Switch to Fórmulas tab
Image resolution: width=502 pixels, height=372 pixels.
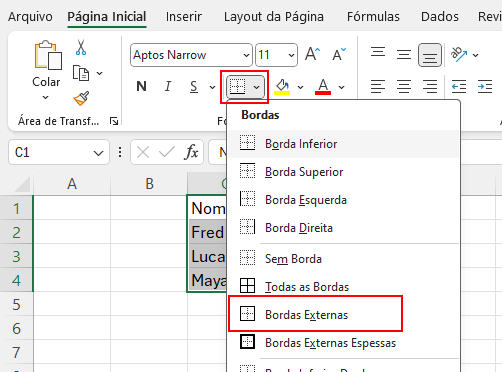[x=373, y=17]
